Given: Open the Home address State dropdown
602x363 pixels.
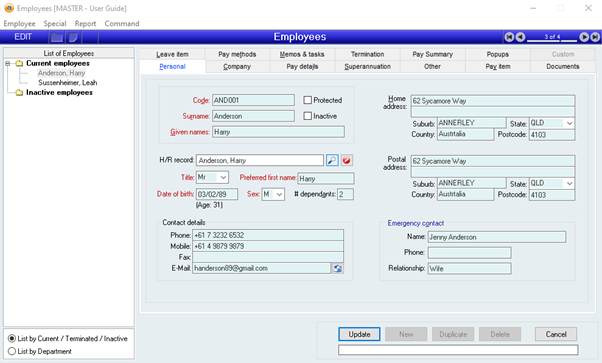Looking at the screenshot, I should coord(569,123).
